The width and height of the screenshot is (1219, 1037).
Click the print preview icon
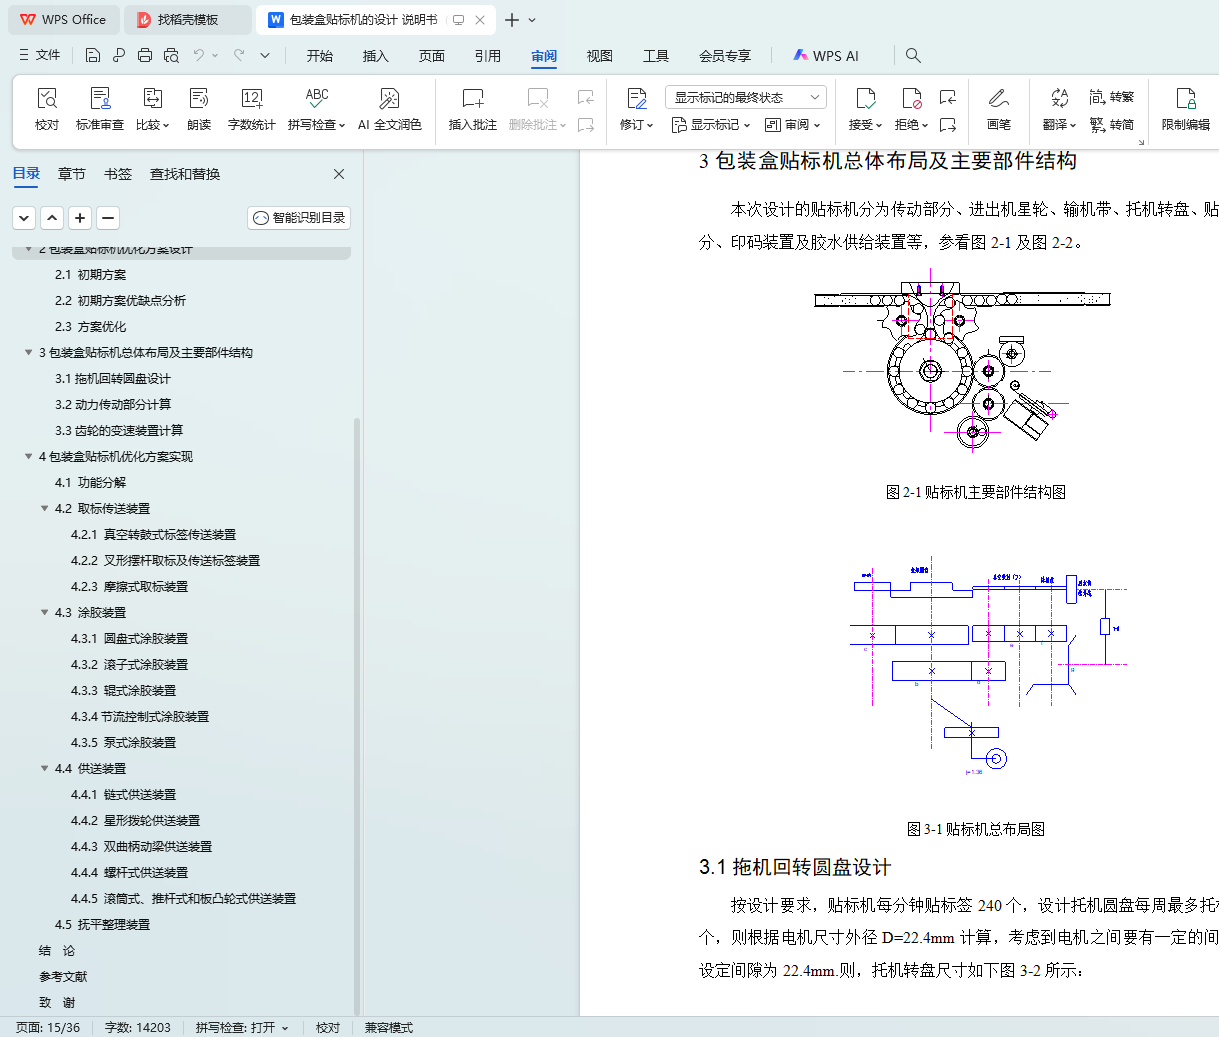[171, 56]
